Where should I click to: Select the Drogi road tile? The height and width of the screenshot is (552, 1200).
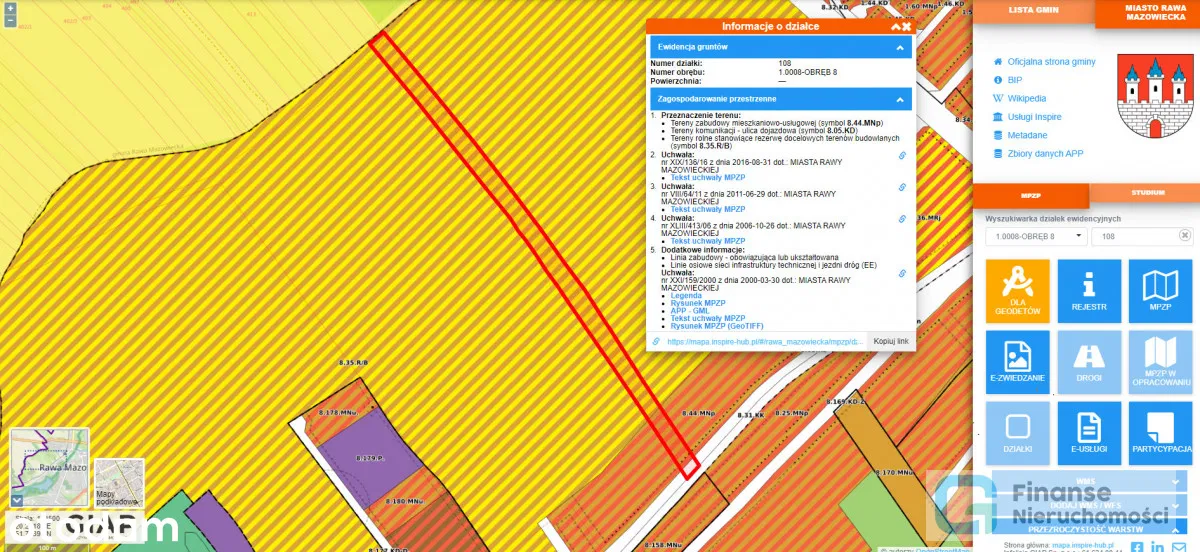coord(1088,362)
